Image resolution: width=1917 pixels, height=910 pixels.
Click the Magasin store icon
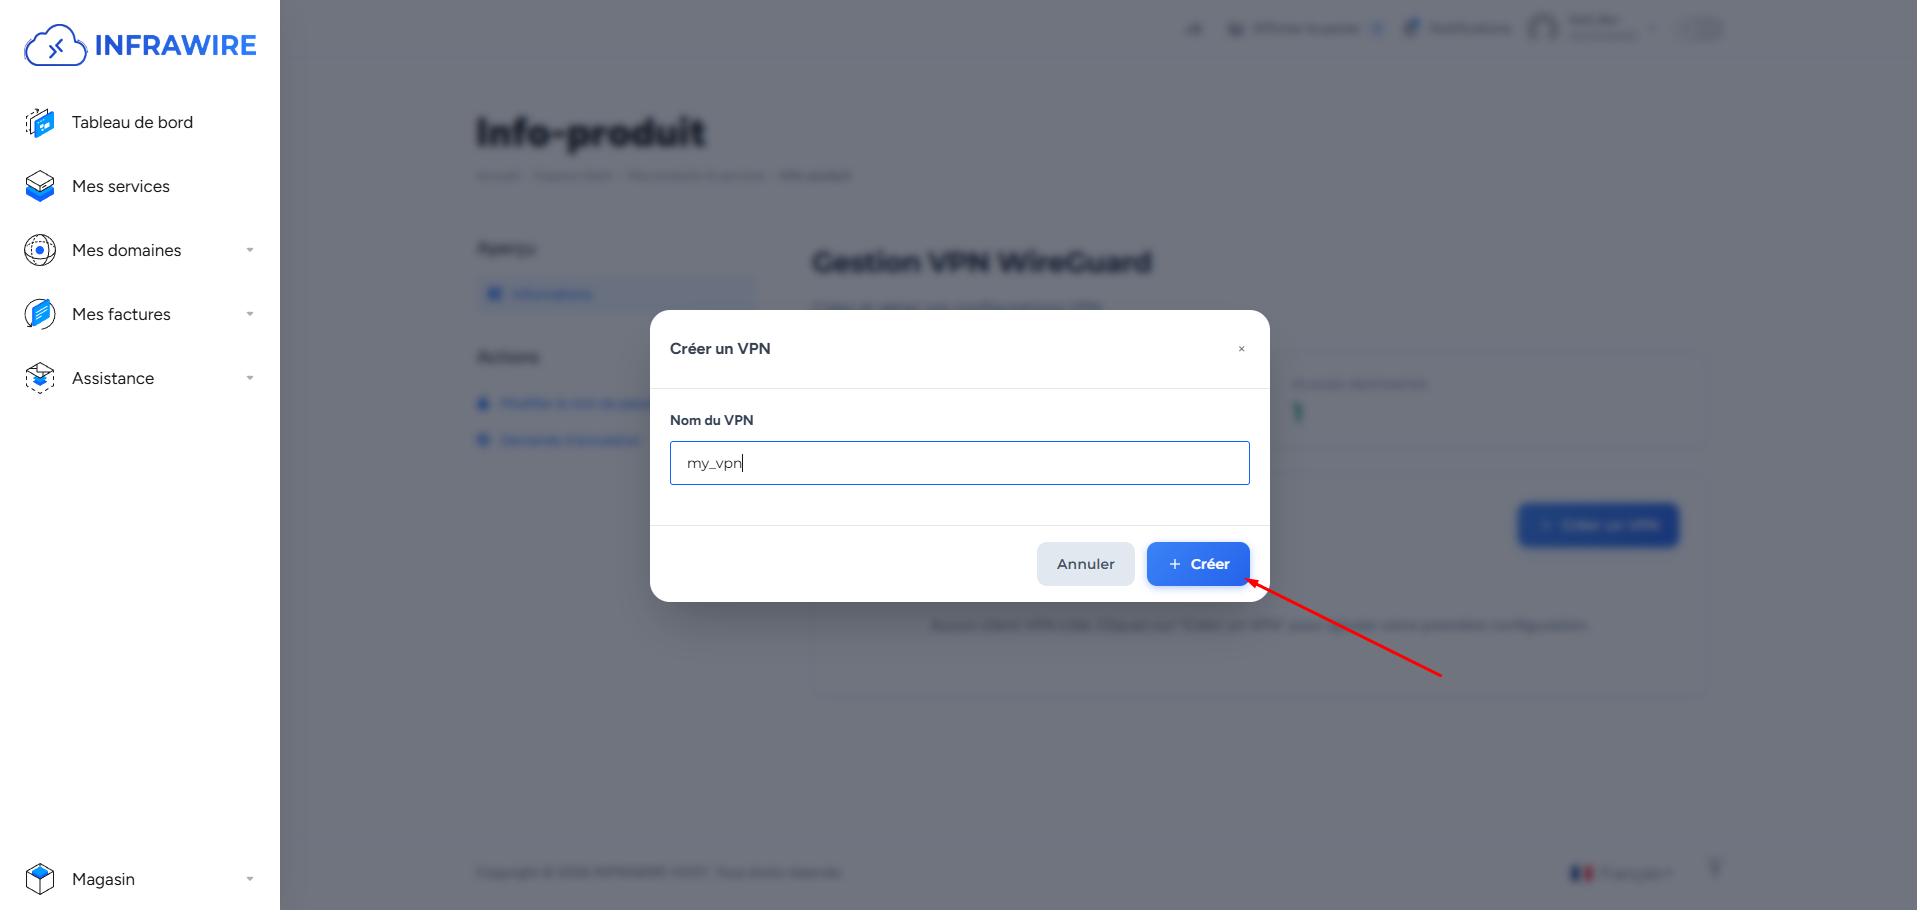coord(38,879)
